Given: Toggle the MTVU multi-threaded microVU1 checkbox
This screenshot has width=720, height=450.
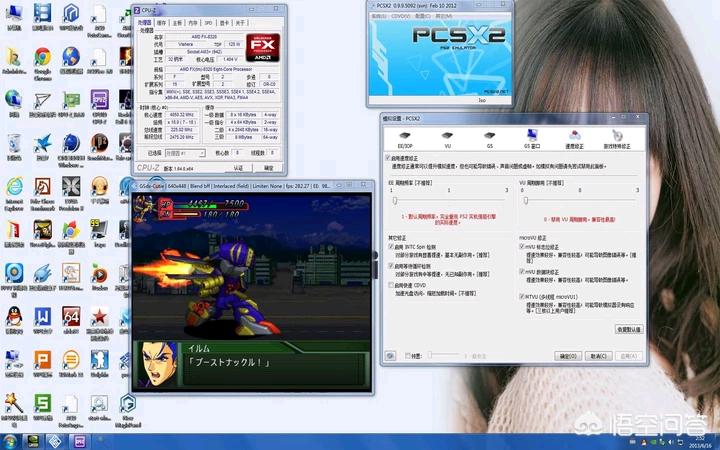Looking at the screenshot, I should pyautogui.click(x=522, y=297).
